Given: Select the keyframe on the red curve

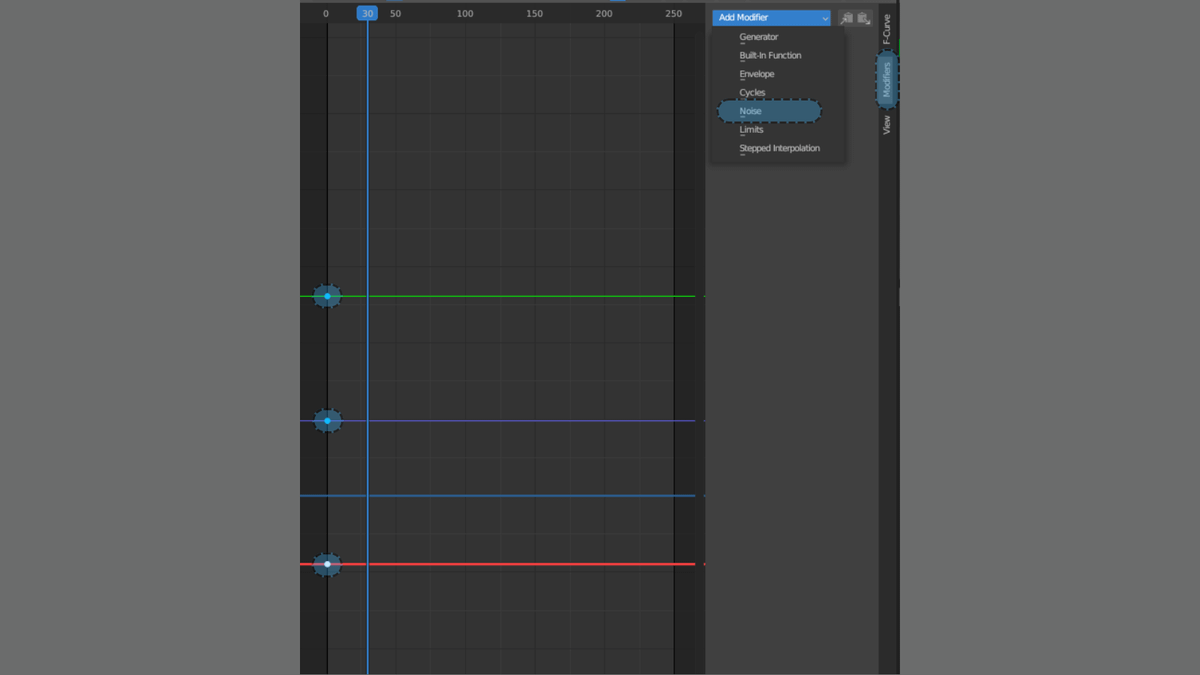Looking at the screenshot, I should 327,565.
